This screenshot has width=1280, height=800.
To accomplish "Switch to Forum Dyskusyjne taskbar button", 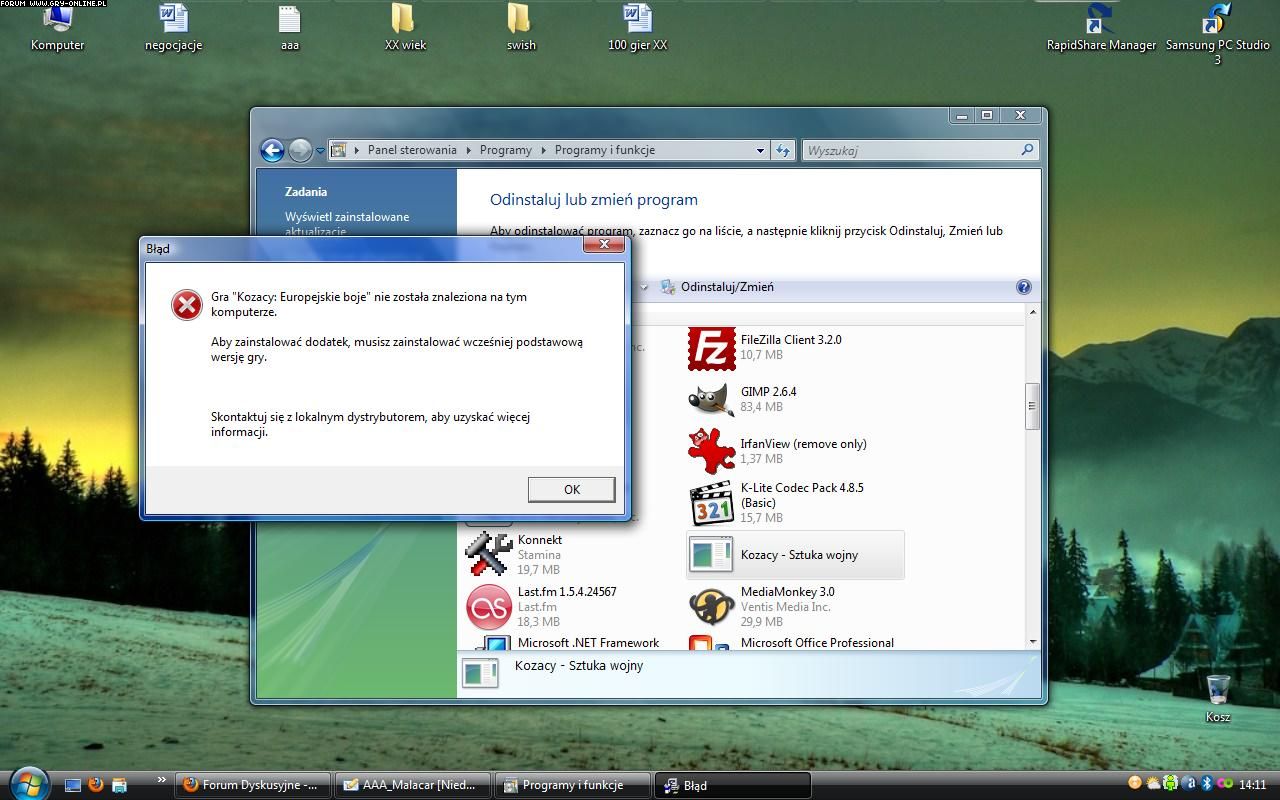I will point(253,785).
